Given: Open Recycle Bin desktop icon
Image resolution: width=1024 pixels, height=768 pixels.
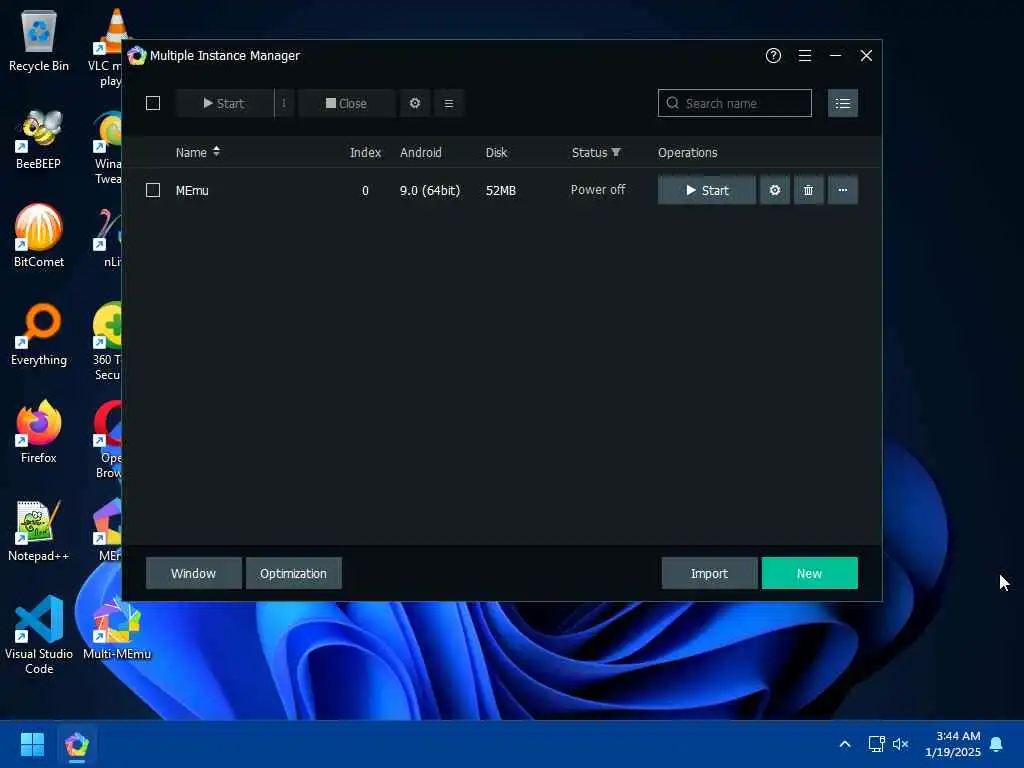Looking at the screenshot, I should click(x=39, y=40).
